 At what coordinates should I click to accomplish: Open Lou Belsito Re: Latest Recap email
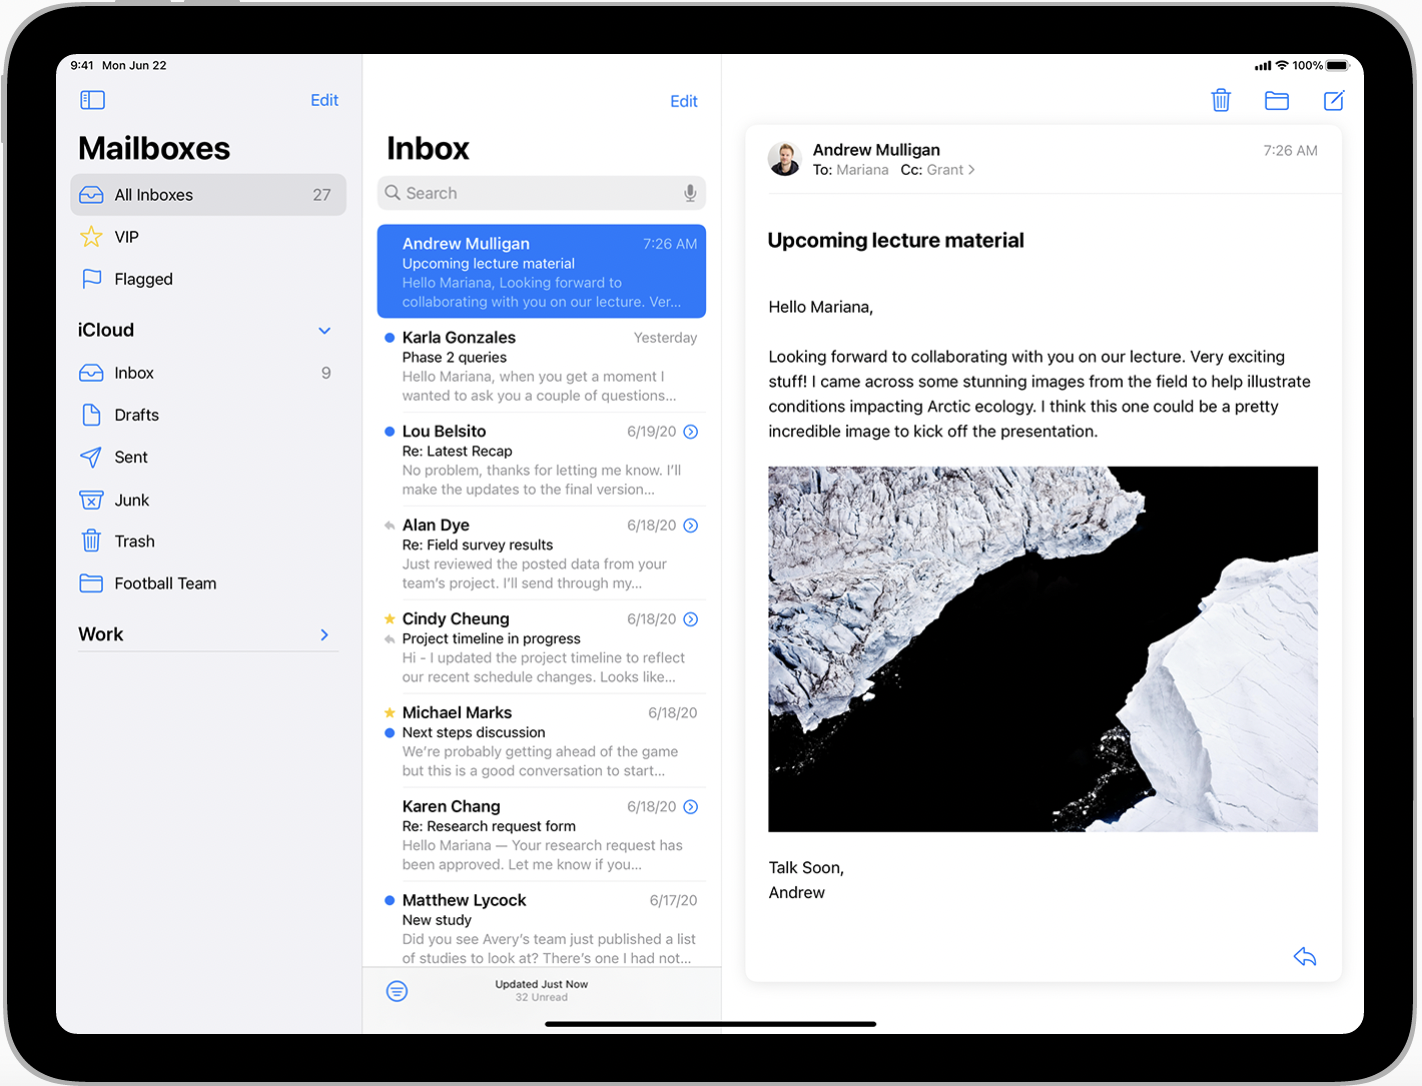(541, 459)
